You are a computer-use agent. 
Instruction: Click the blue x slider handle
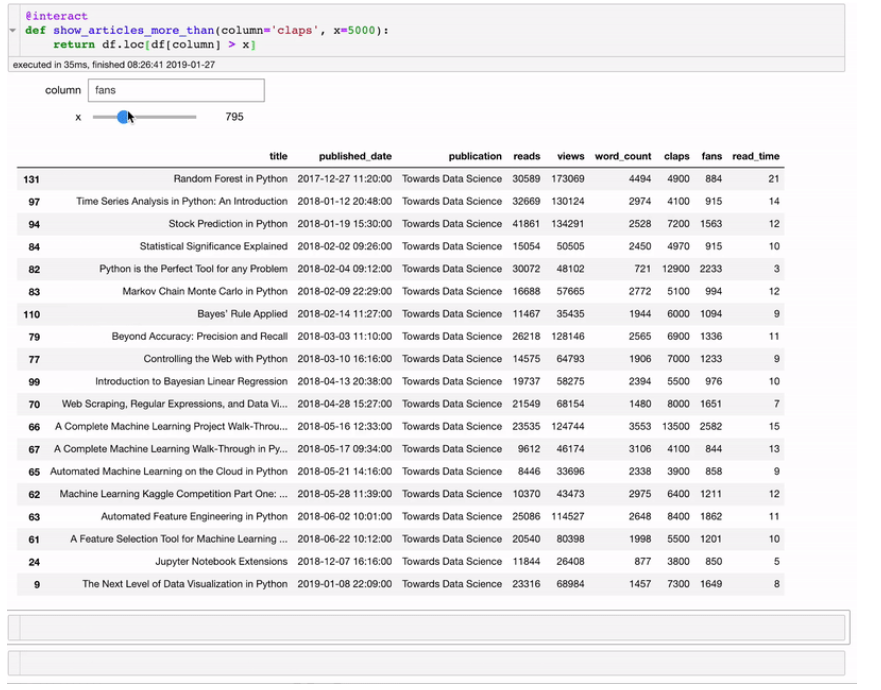123,117
